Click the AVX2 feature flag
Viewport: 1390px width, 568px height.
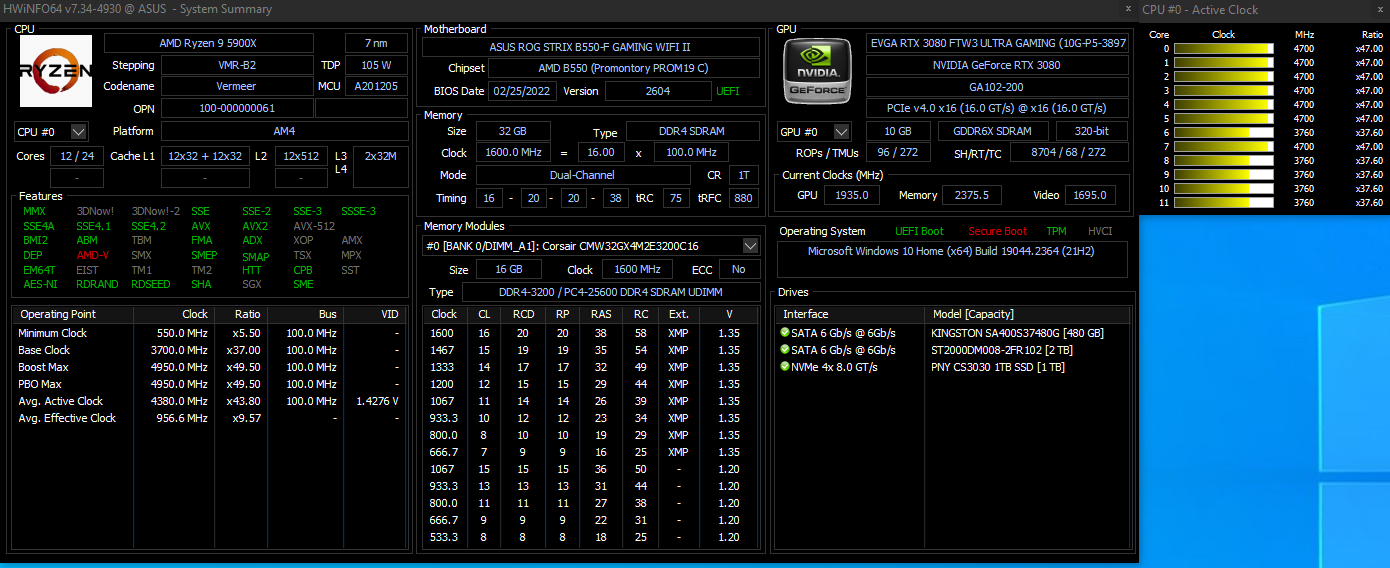(x=255, y=226)
